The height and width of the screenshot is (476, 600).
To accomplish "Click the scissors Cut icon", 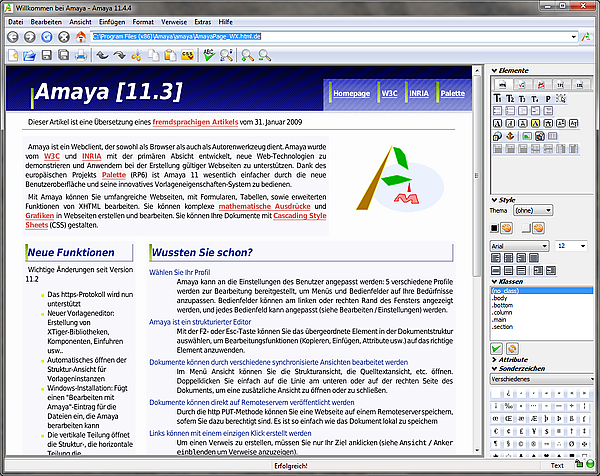I will [137, 55].
